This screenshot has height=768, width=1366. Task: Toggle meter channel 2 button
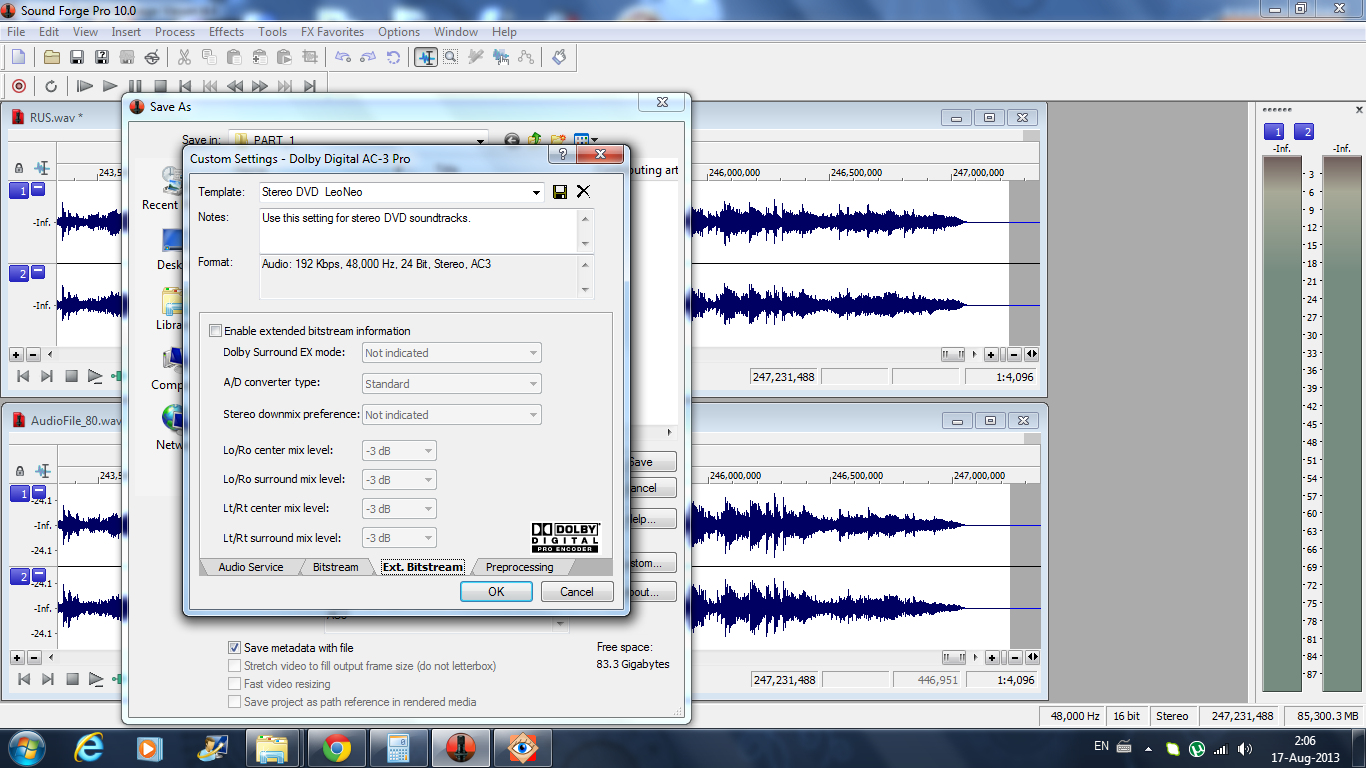coord(1304,131)
